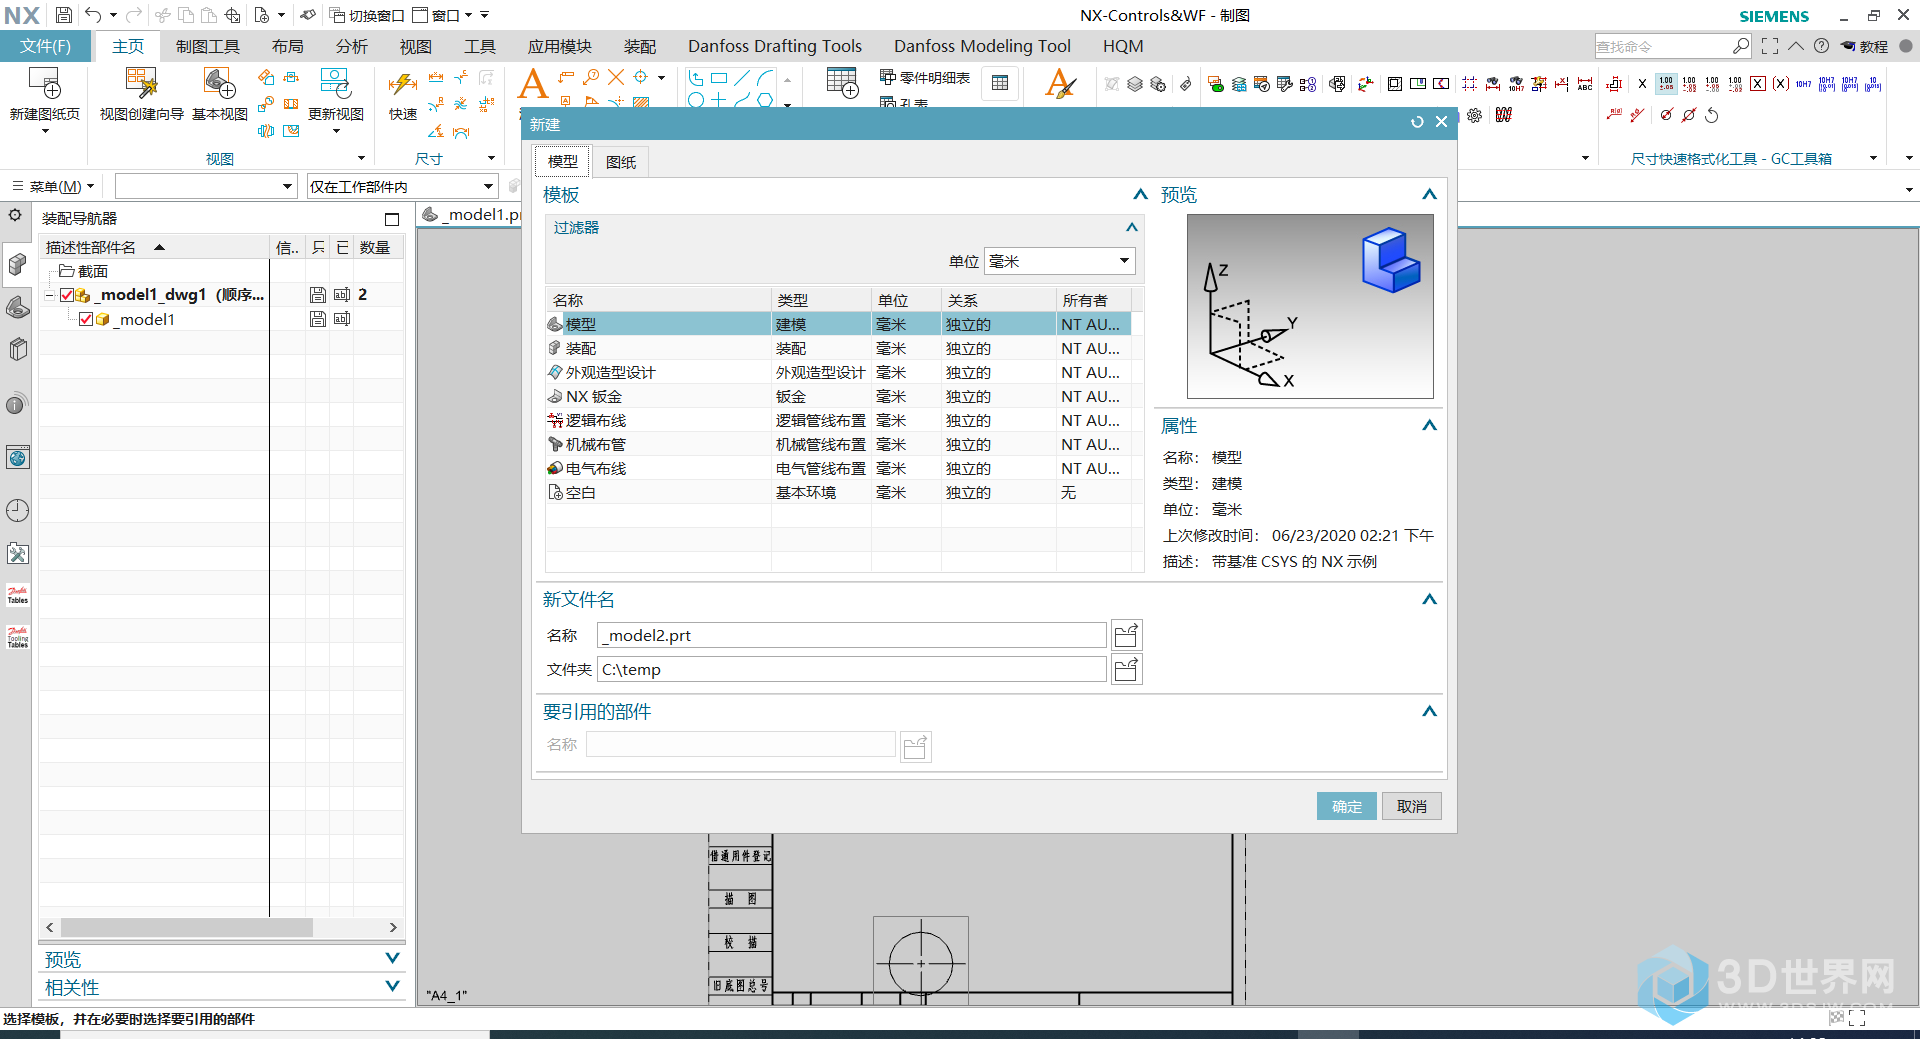Collapse the 过滤器 filter section
Viewport: 1920px width, 1039px height.
(1131, 228)
